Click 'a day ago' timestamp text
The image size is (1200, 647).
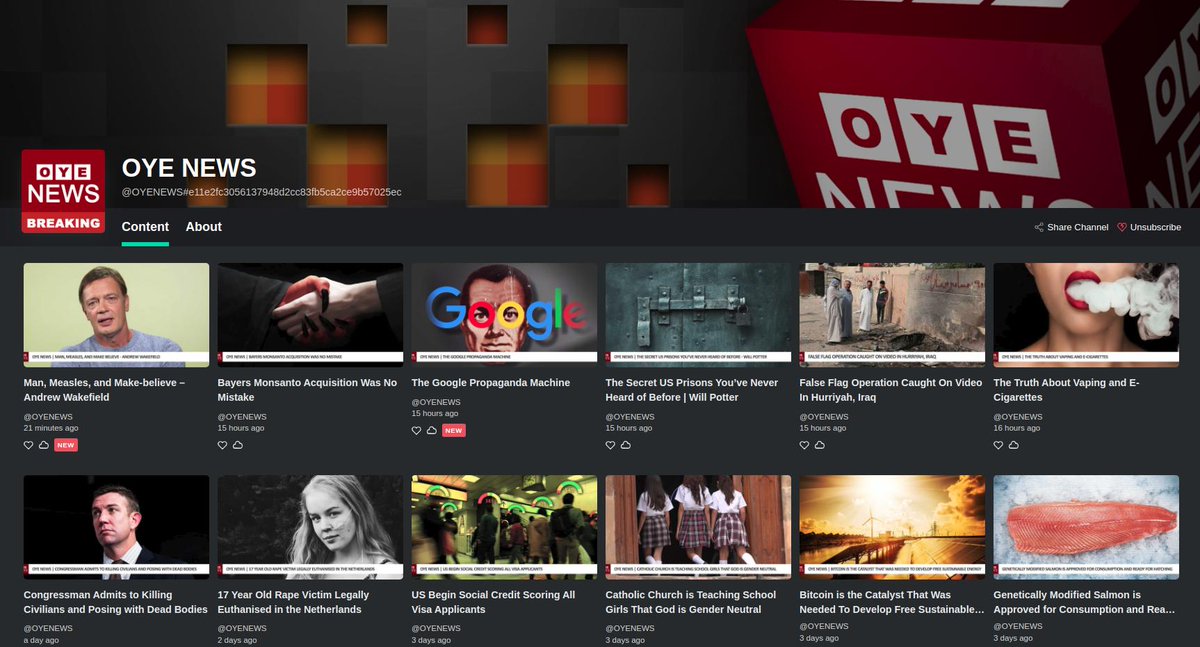point(41,640)
